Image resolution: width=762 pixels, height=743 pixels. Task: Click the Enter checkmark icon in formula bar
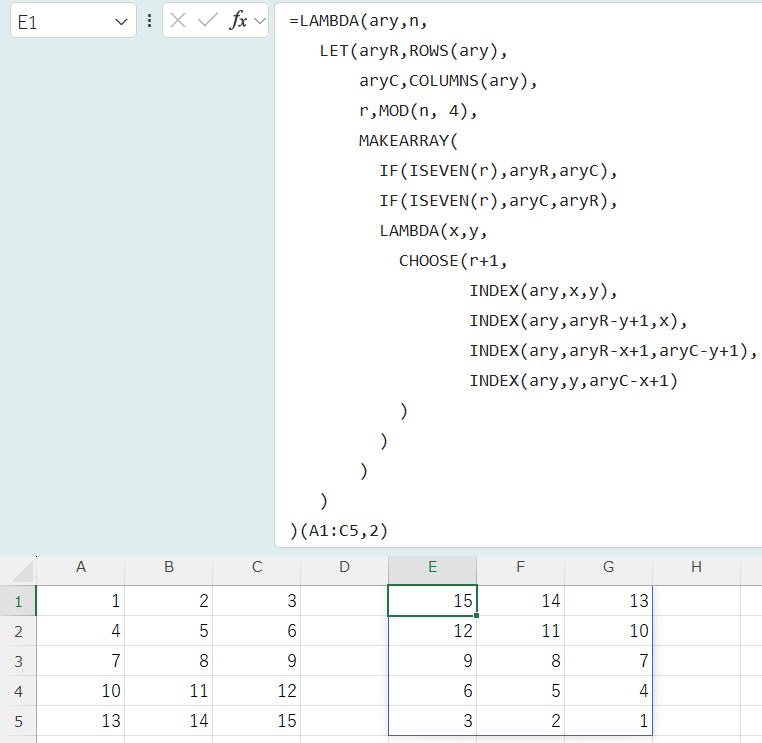click(208, 21)
